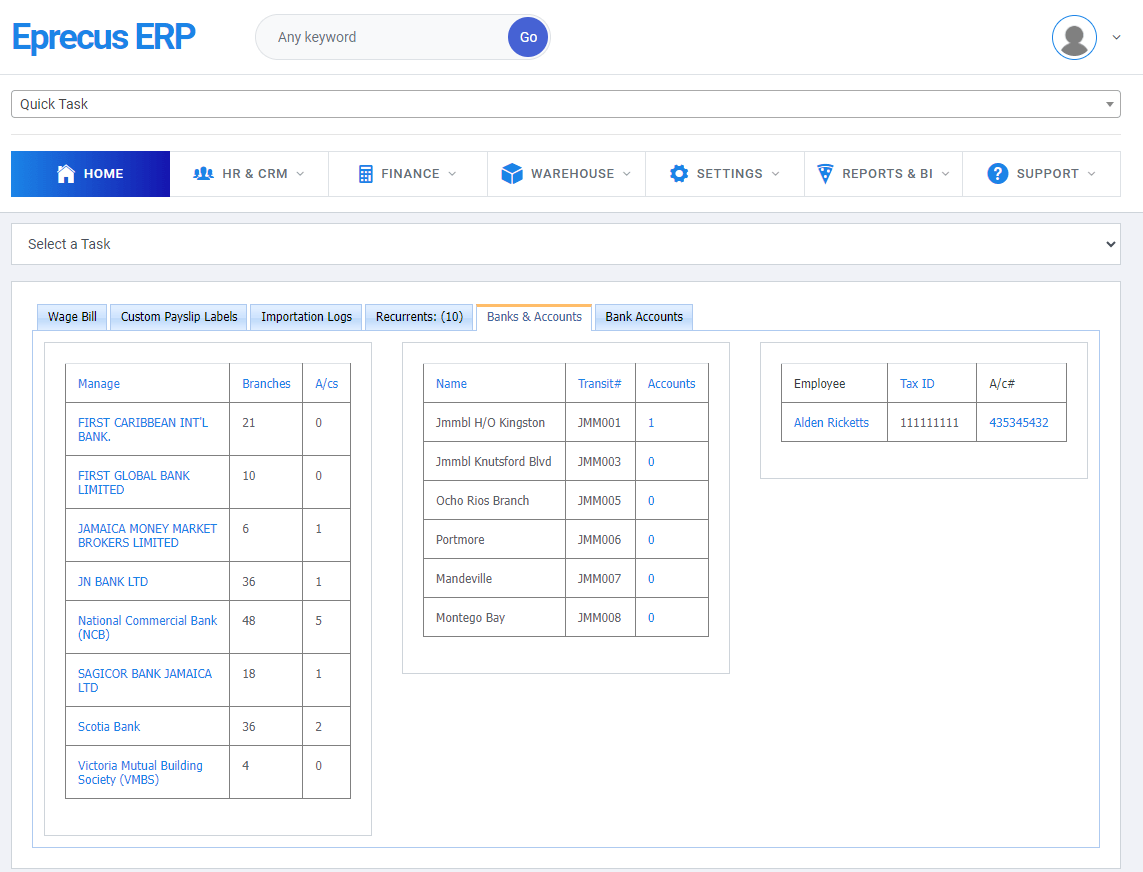
Task: Open the Scotia Bank link
Action: (109, 727)
